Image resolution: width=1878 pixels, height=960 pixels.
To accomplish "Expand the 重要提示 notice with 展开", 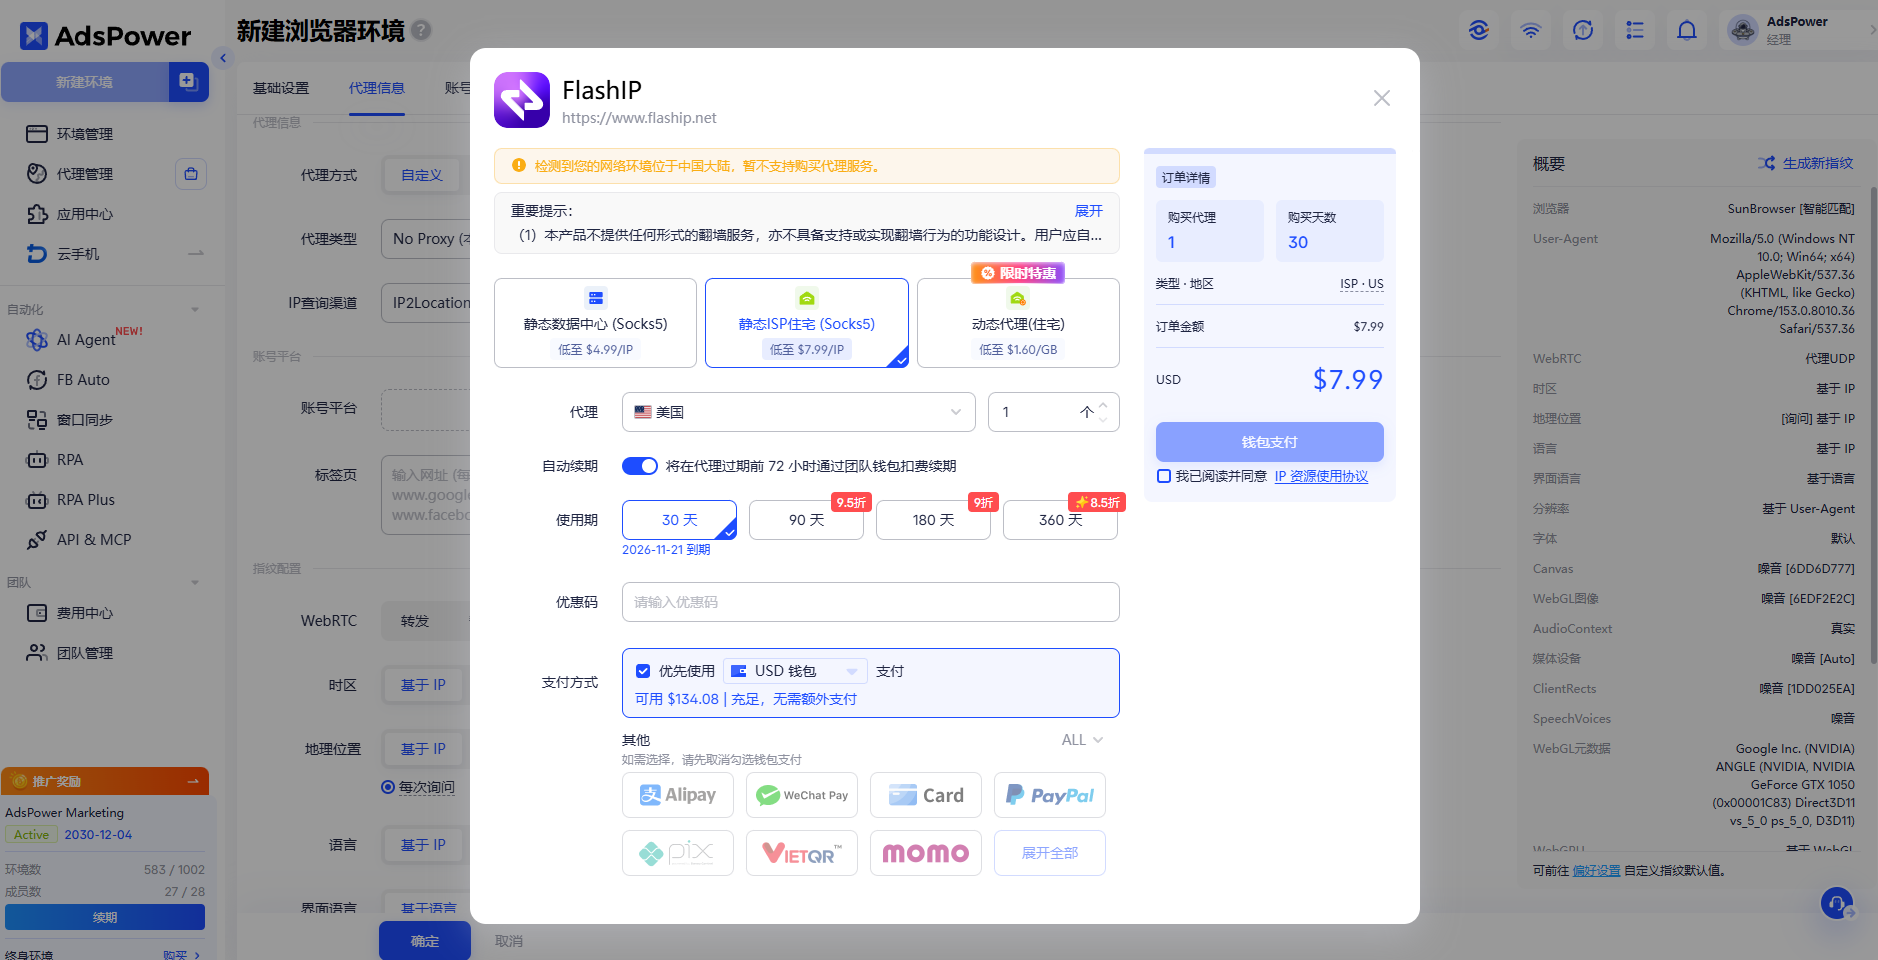I will pyautogui.click(x=1088, y=211).
